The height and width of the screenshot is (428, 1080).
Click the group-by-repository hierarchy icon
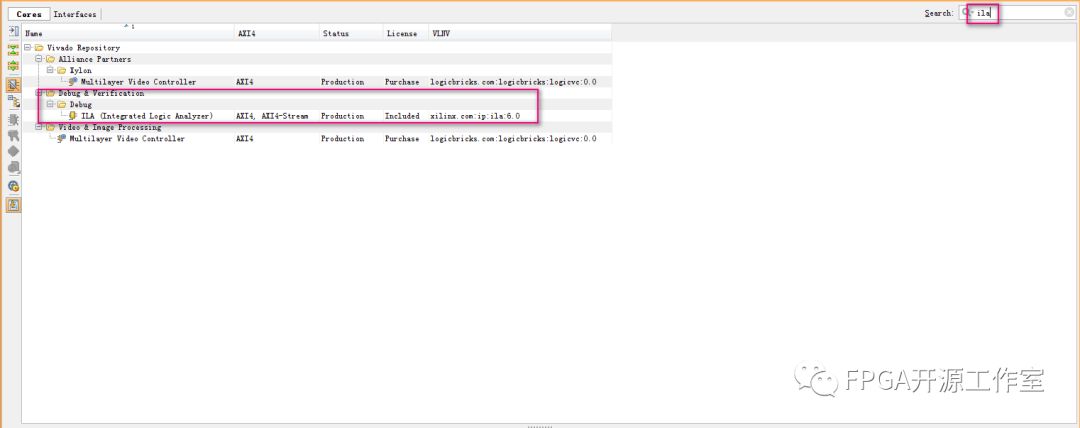coord(13,101)
